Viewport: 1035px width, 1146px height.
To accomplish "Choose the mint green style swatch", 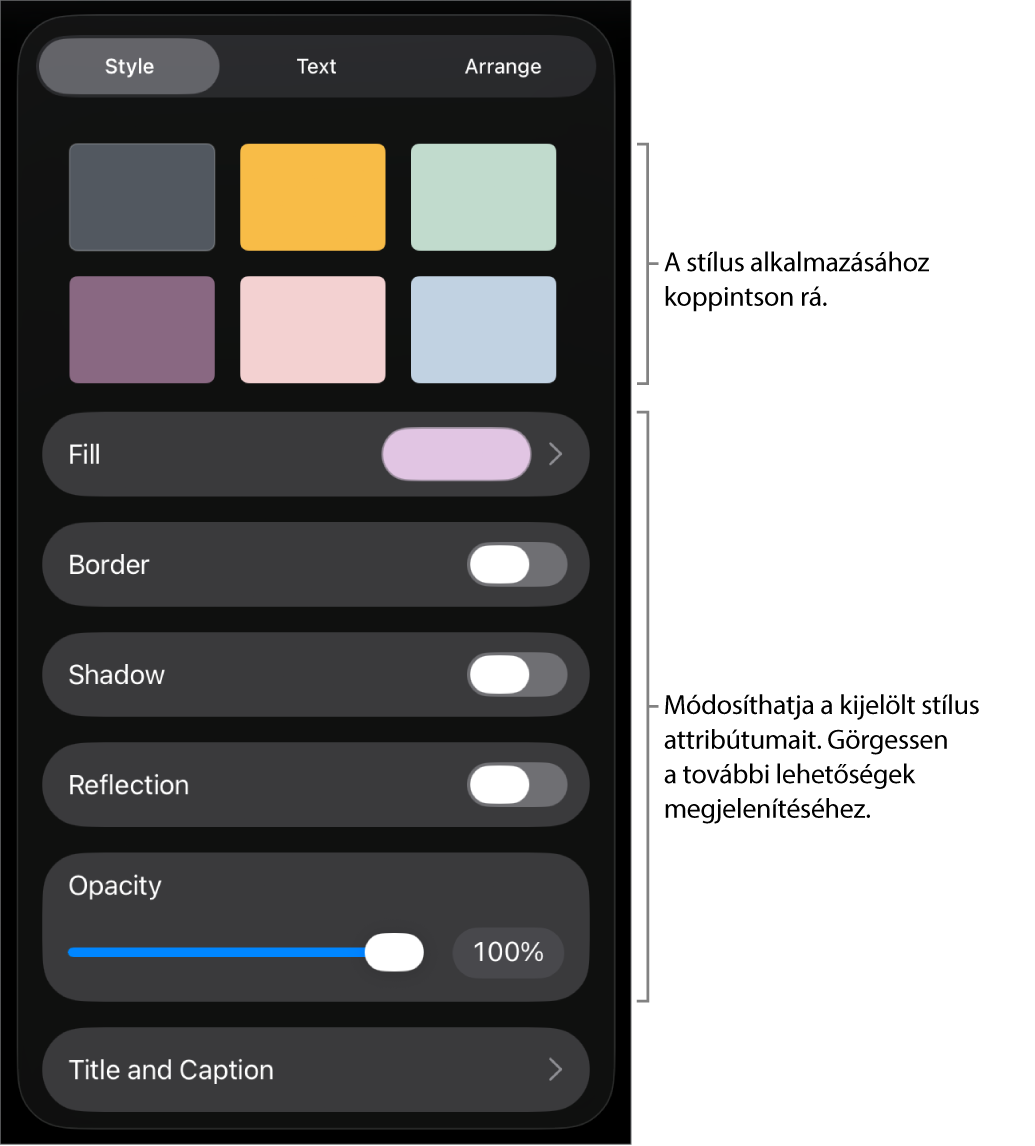I will 483,197.
